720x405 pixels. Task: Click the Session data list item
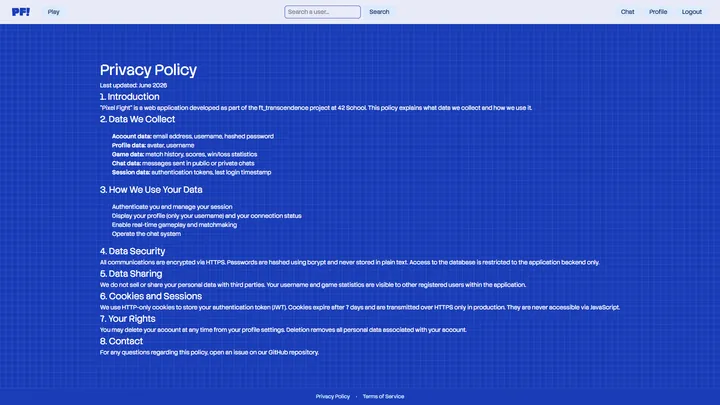[191, 173]
